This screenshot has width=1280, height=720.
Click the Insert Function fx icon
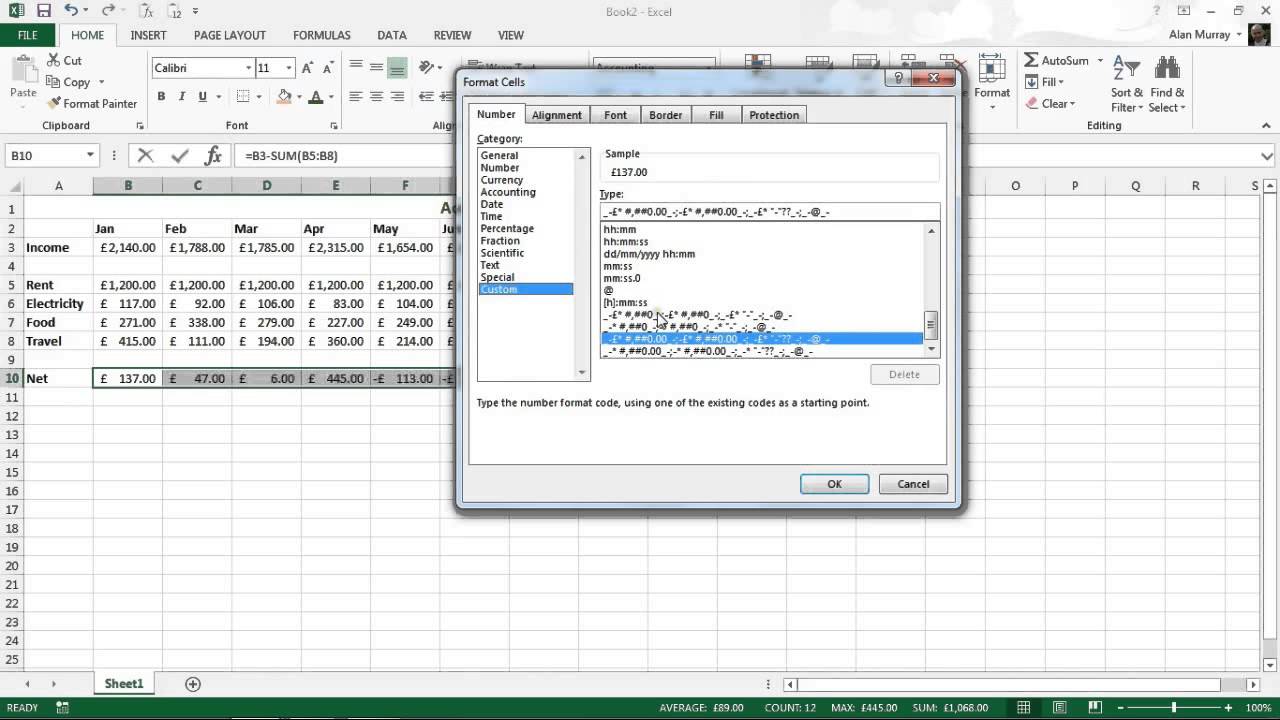tap(213, 155)
